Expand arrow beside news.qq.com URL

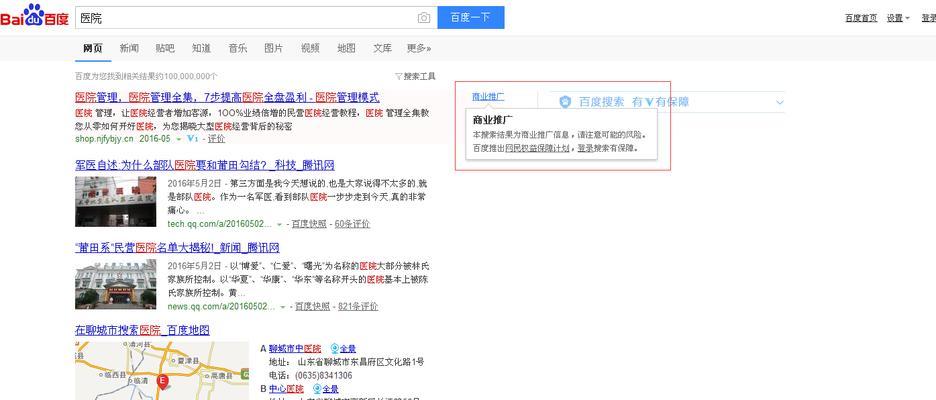point(282,307)
